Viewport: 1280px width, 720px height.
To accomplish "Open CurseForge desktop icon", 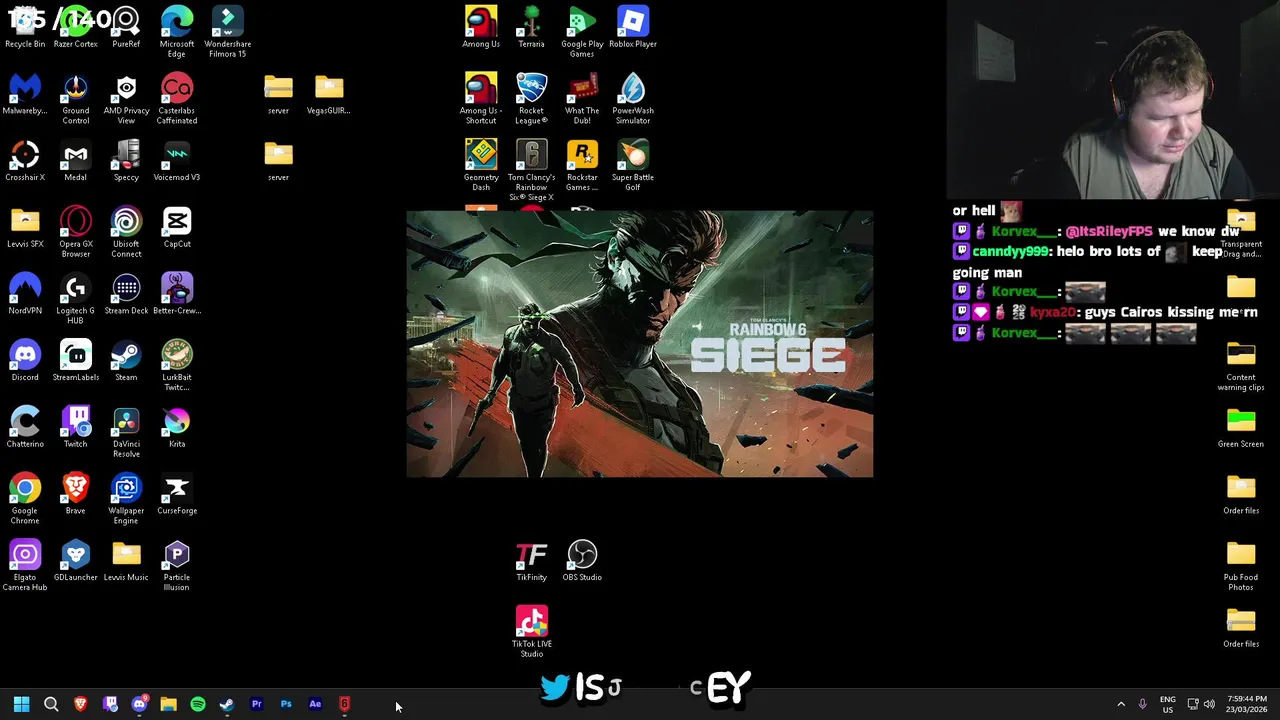I will 177,494.
